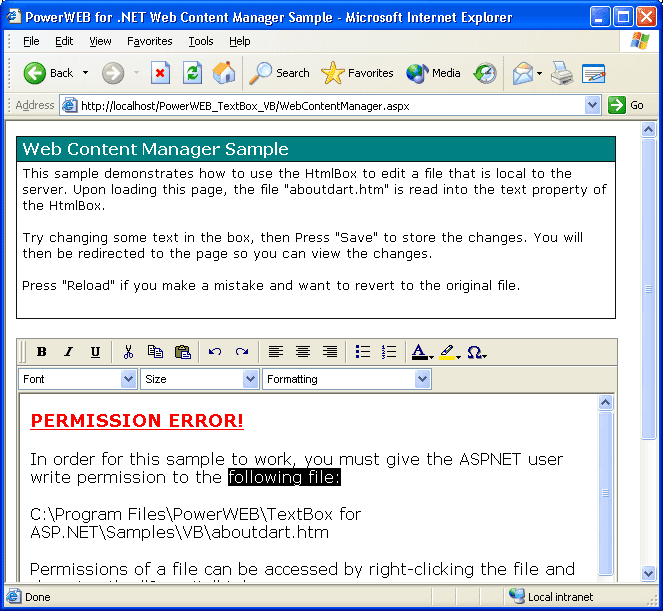The width and height of the screenshot is (663, 611).
Task: Click the 'Local intranet' status bar zone
Action: pyautogui.click(x=551, y=597)
